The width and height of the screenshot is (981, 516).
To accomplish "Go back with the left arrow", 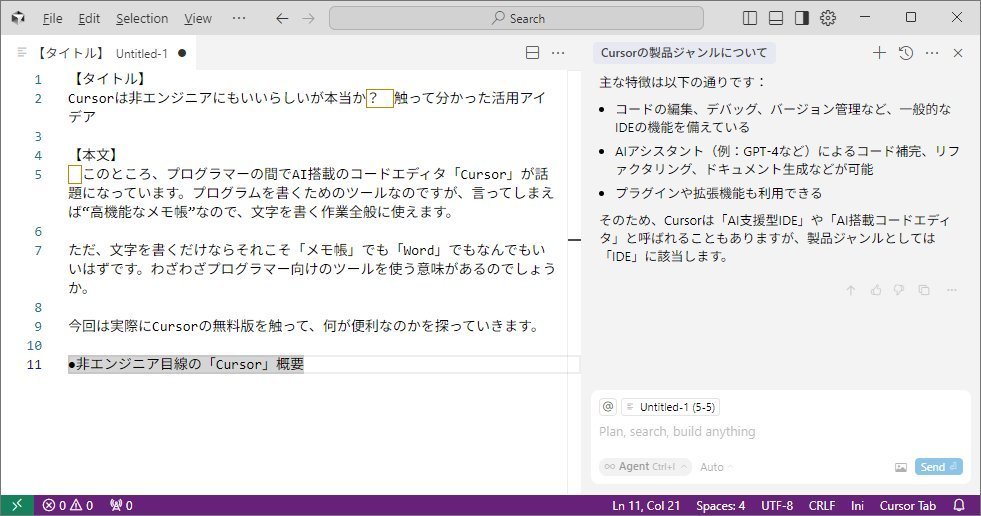I will coord(282,19).
